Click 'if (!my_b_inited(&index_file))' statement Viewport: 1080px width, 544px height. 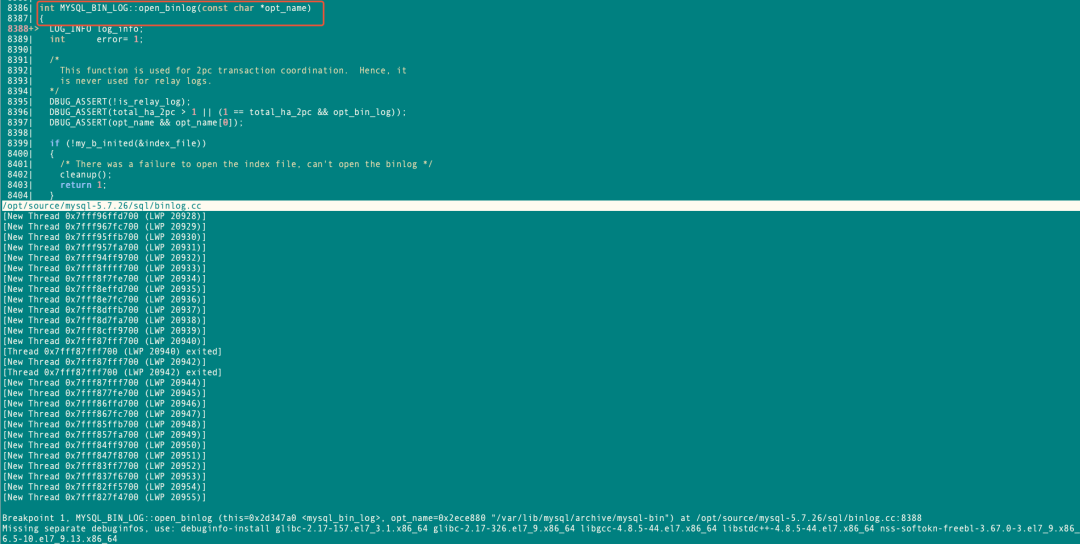click(127, 143)
